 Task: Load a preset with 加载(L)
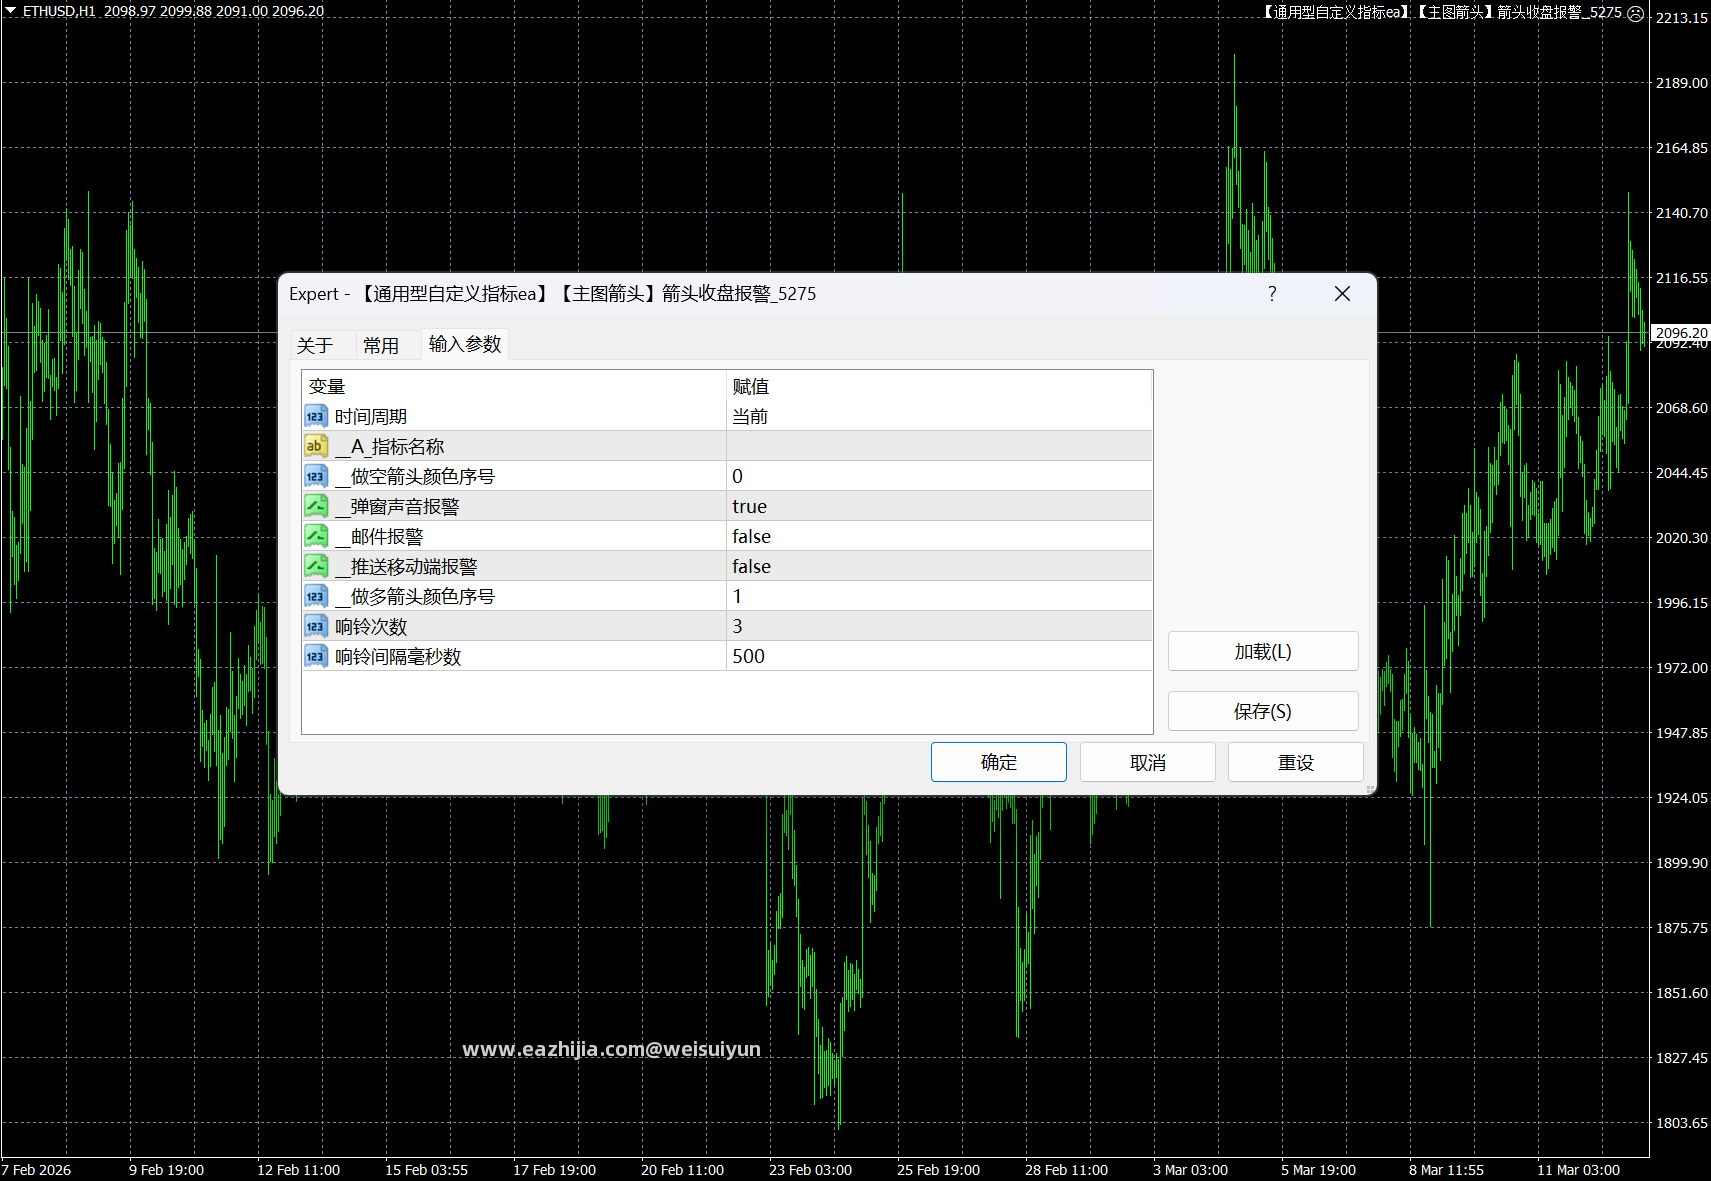(x=1263, y=651)
